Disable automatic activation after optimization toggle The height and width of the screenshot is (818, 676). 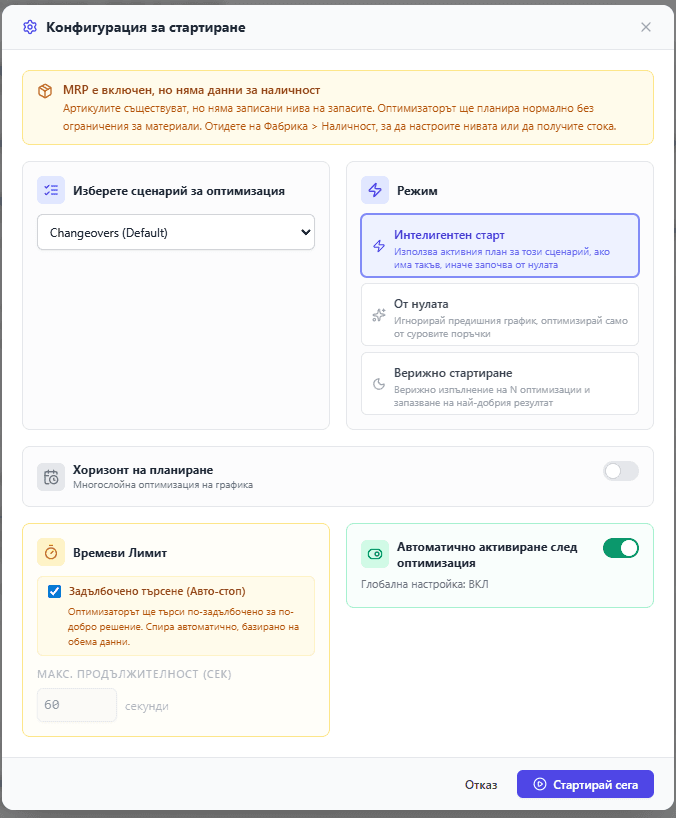coord(621,549)
